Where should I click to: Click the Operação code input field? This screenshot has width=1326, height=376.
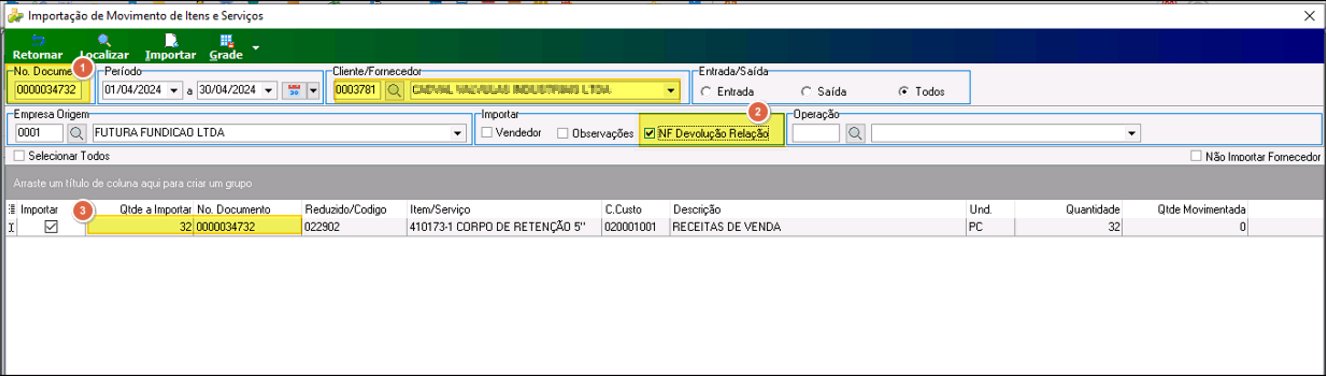click(817, 132)
